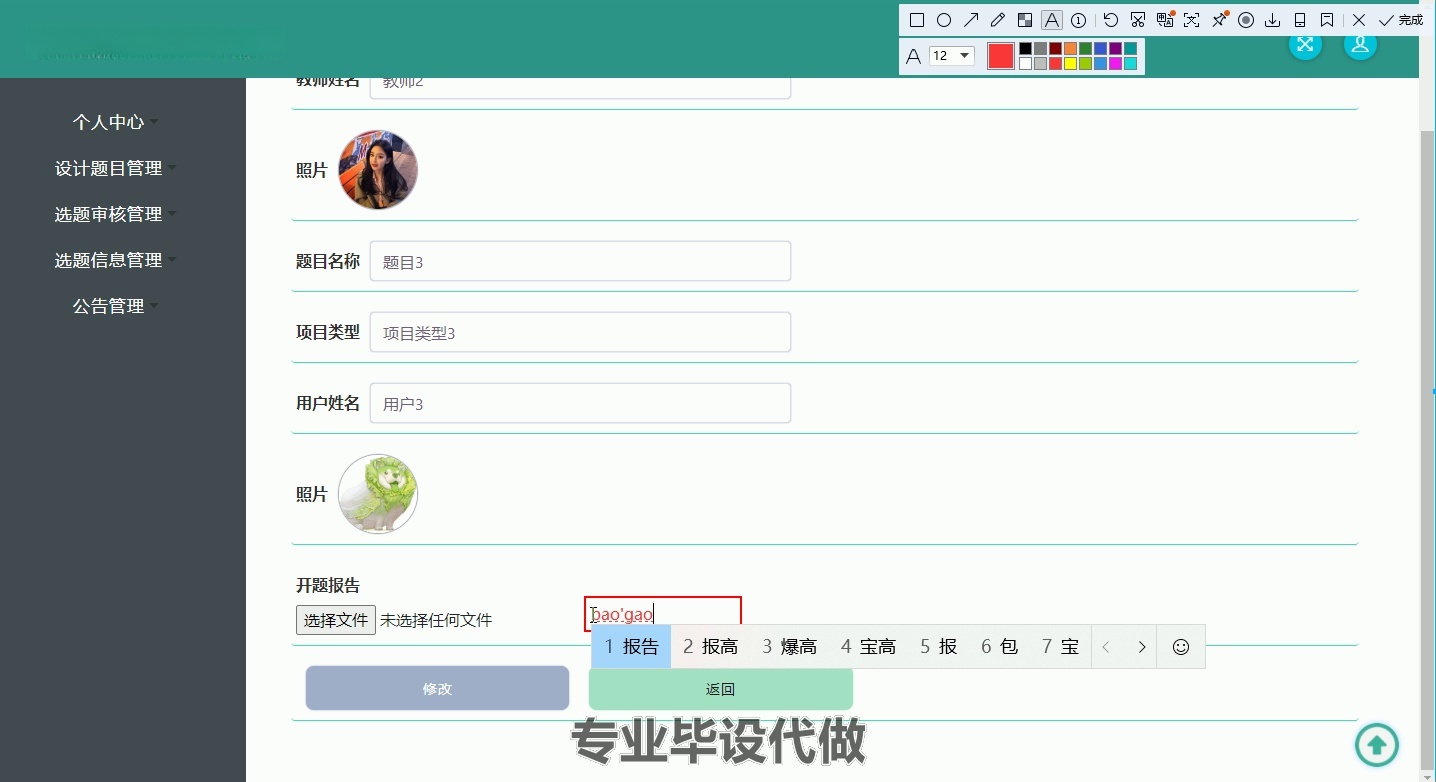Click the 开题报告 field label
The image size is (1436, 782).
coord(328,585)
